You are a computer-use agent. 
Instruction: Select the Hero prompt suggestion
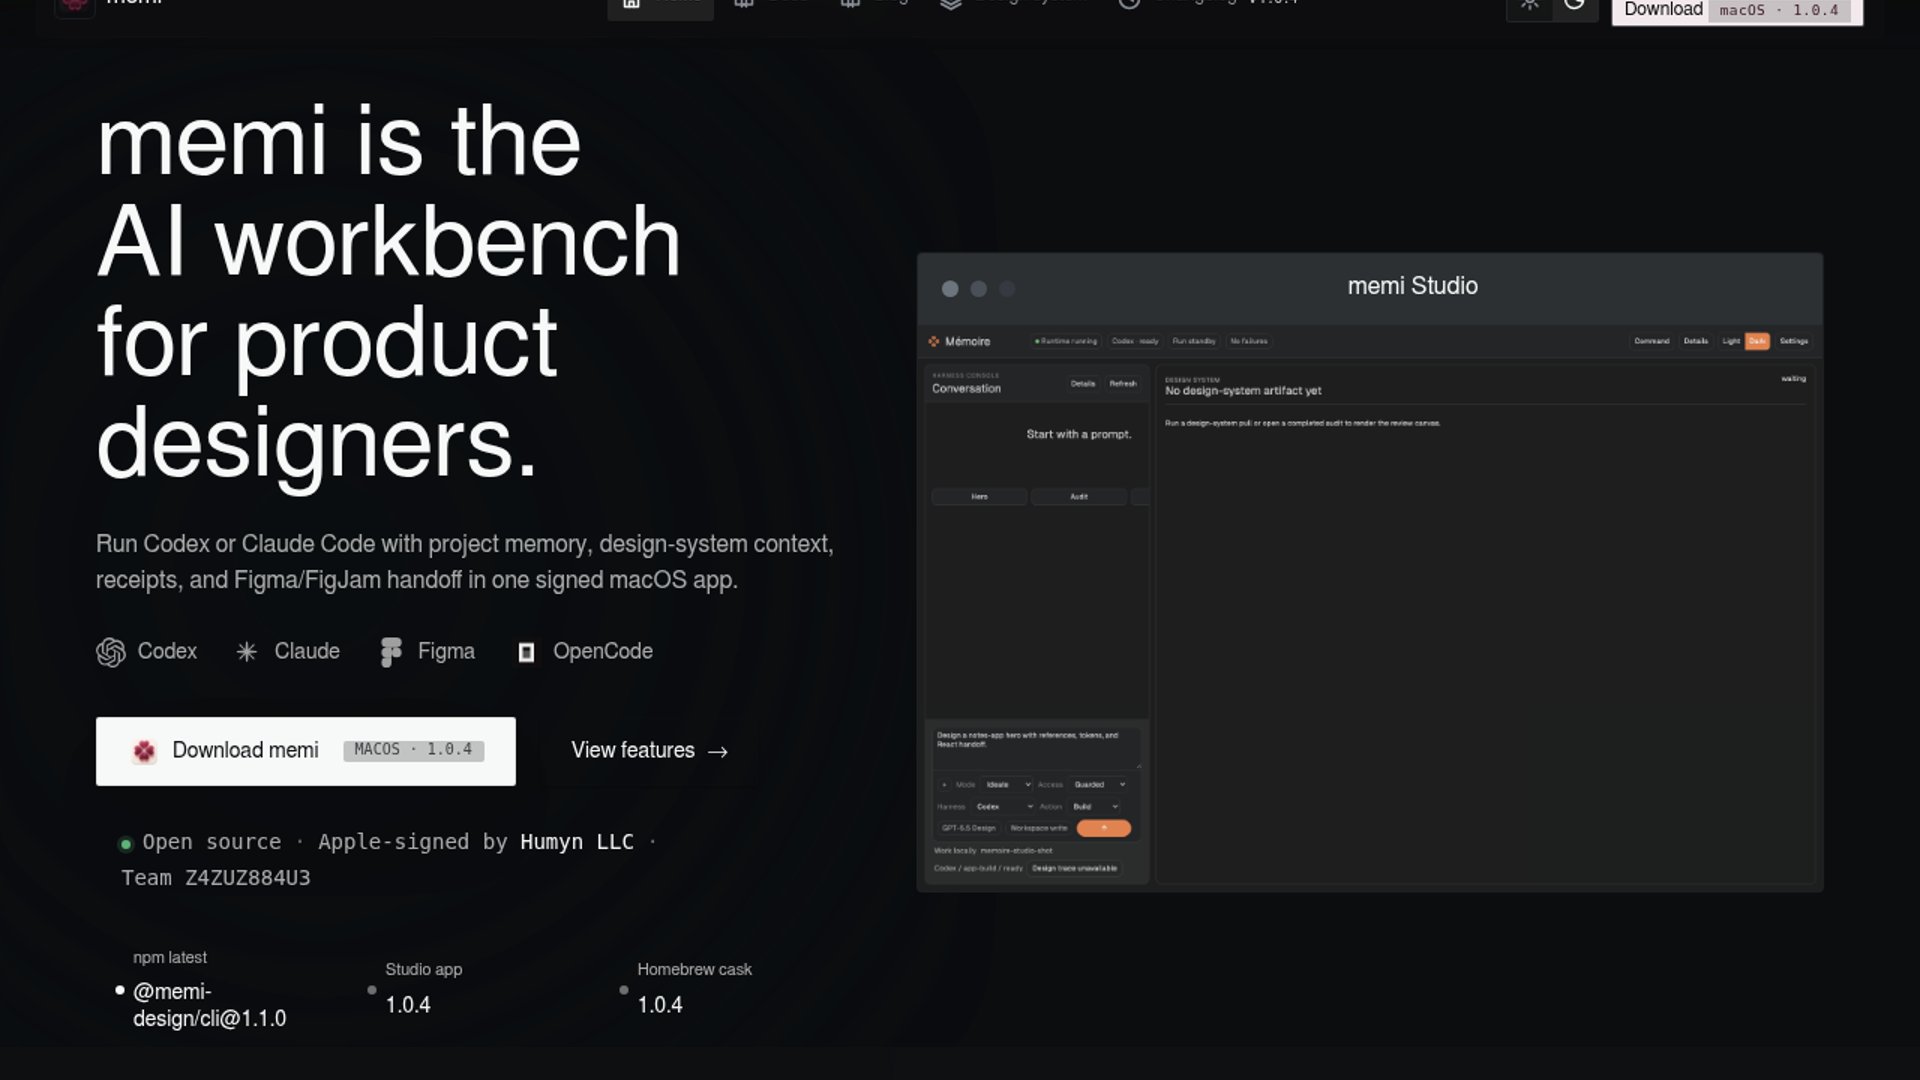click(979, 497)
